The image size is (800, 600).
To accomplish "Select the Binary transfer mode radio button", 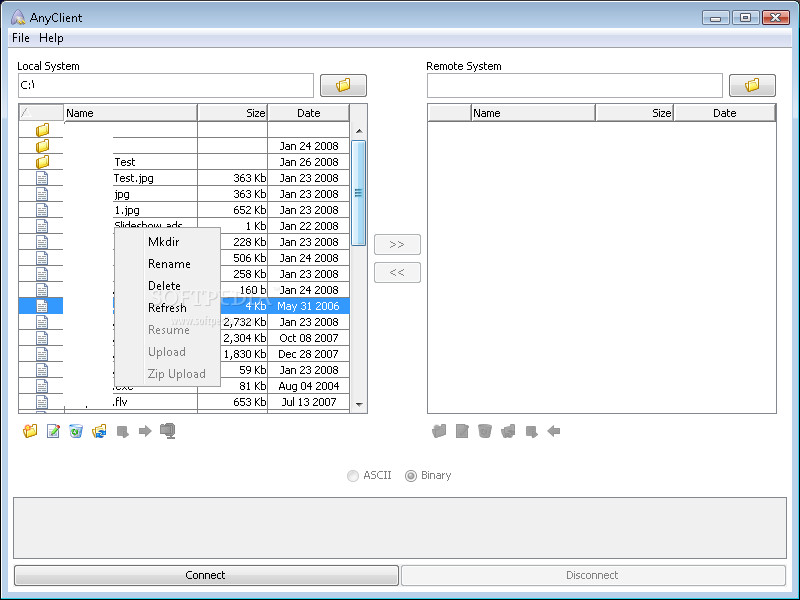I will click(x=411, y=476).
